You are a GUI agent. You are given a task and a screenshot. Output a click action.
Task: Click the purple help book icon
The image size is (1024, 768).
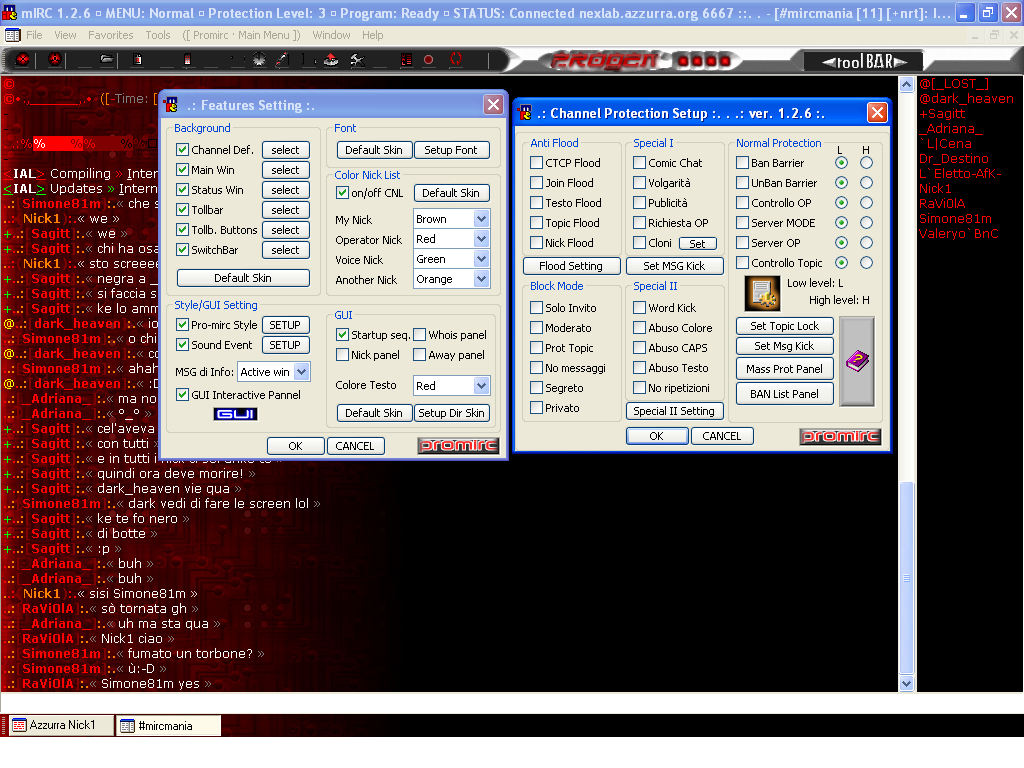click(x=857, y=361)
